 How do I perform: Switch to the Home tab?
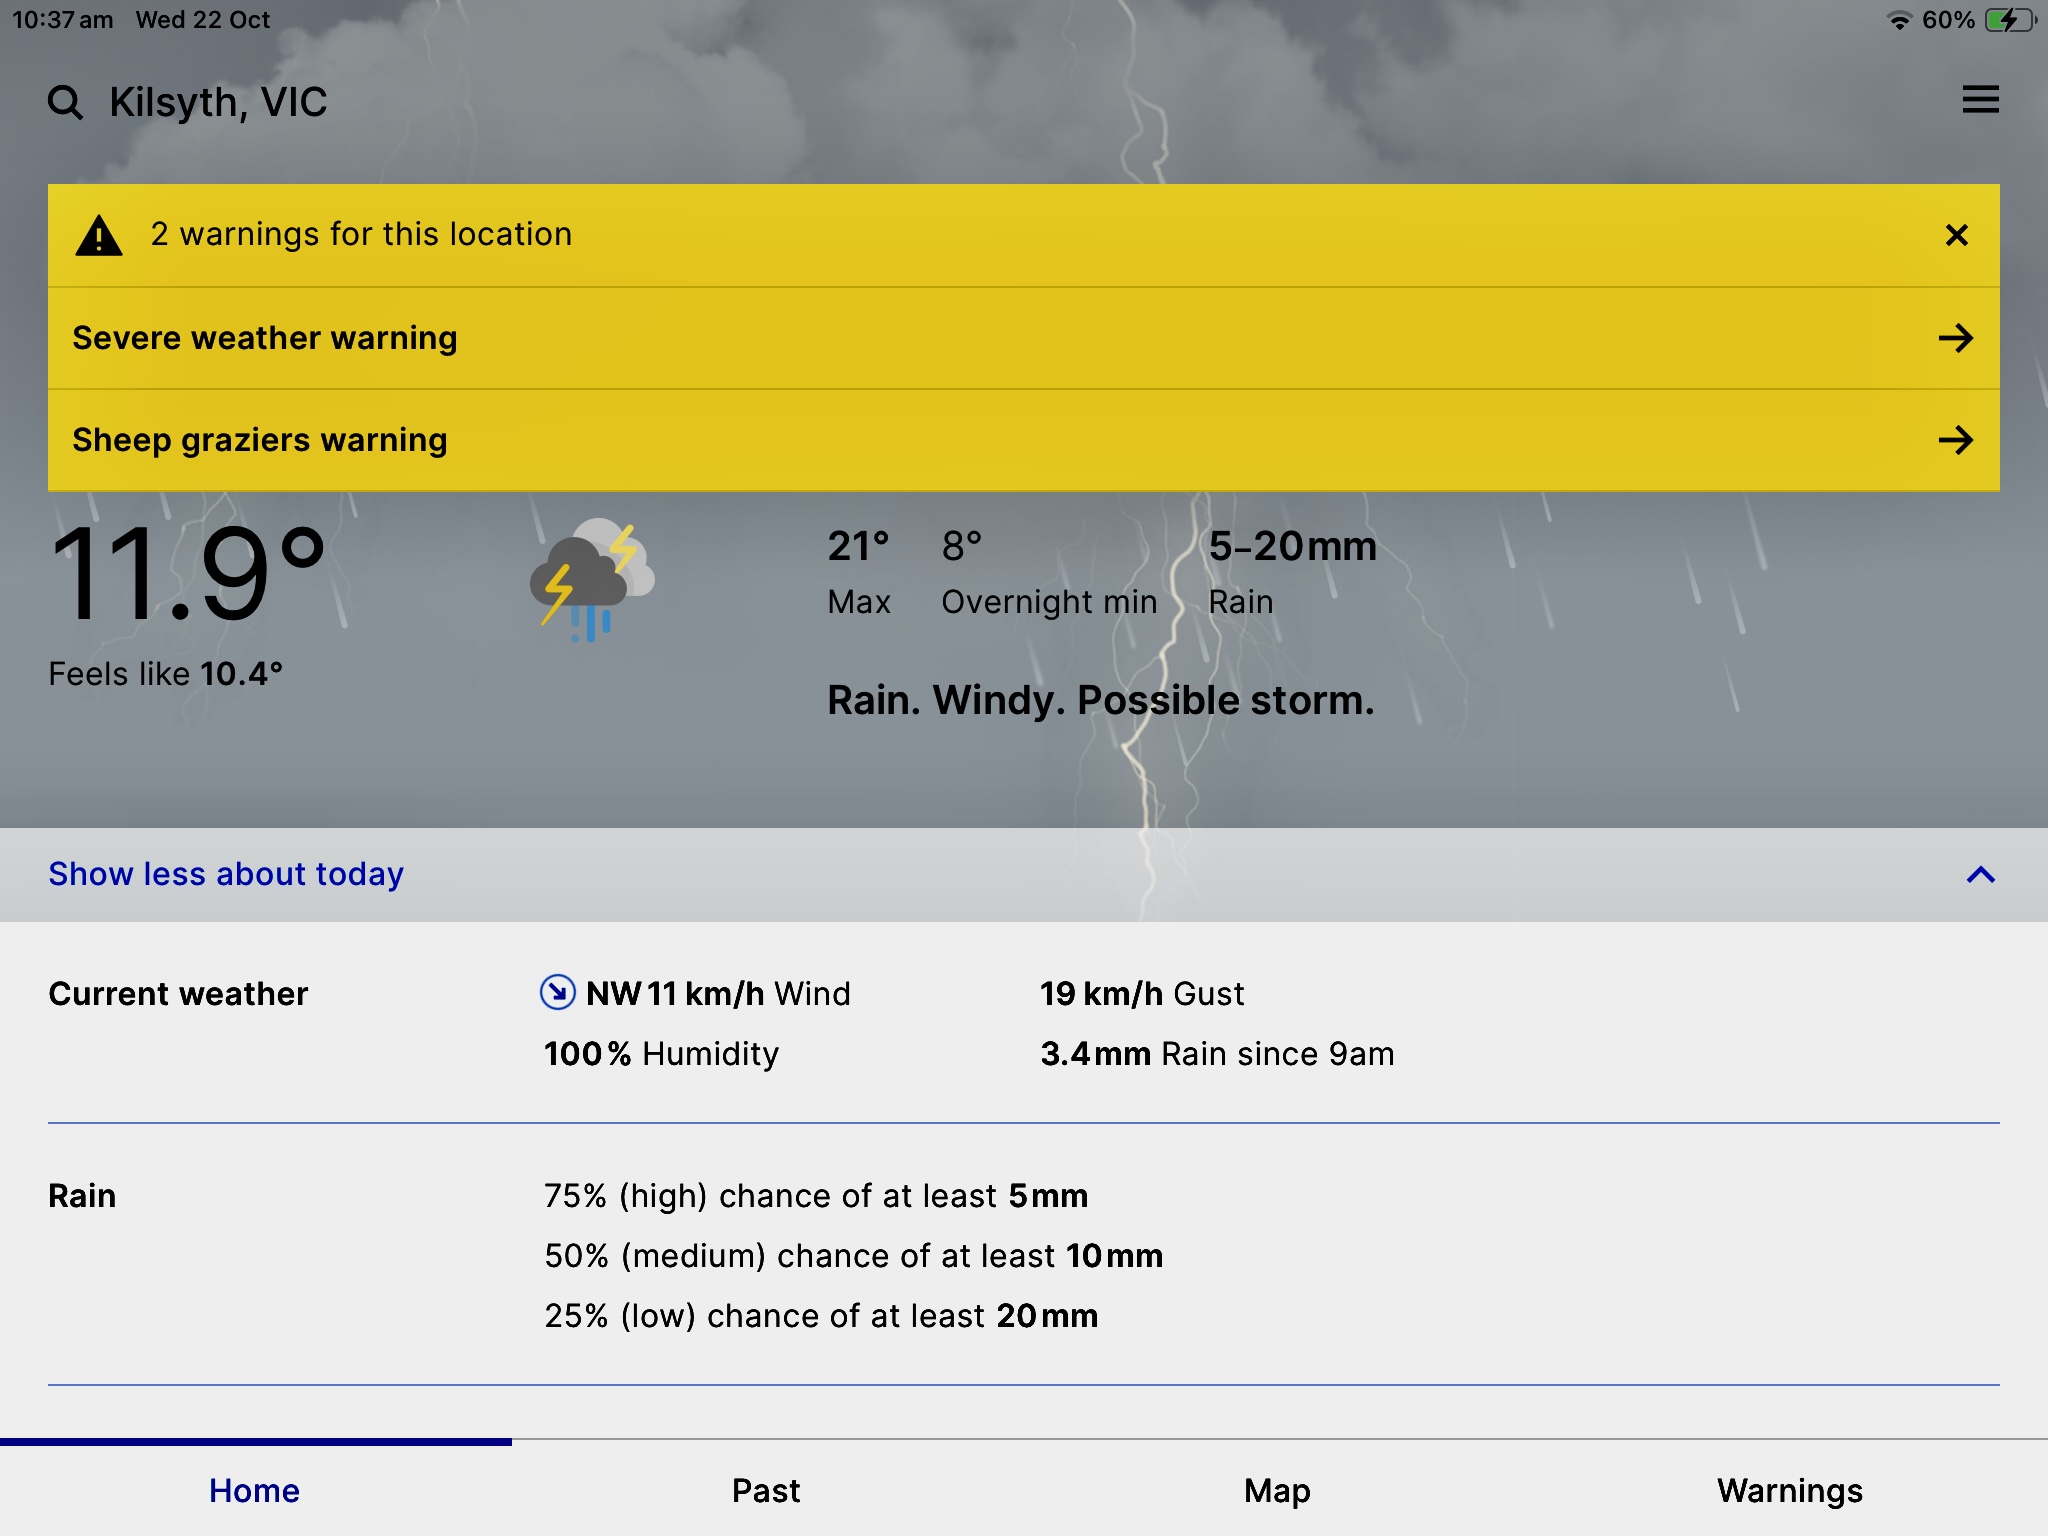[254, 1490]
